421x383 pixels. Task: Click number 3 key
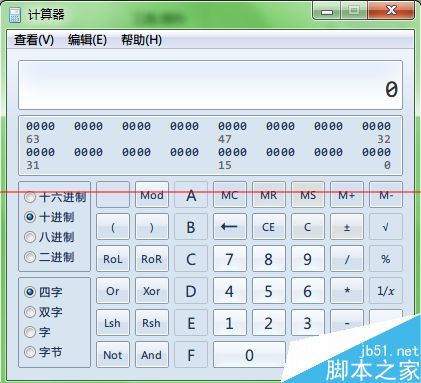click(x=308, y=323)
